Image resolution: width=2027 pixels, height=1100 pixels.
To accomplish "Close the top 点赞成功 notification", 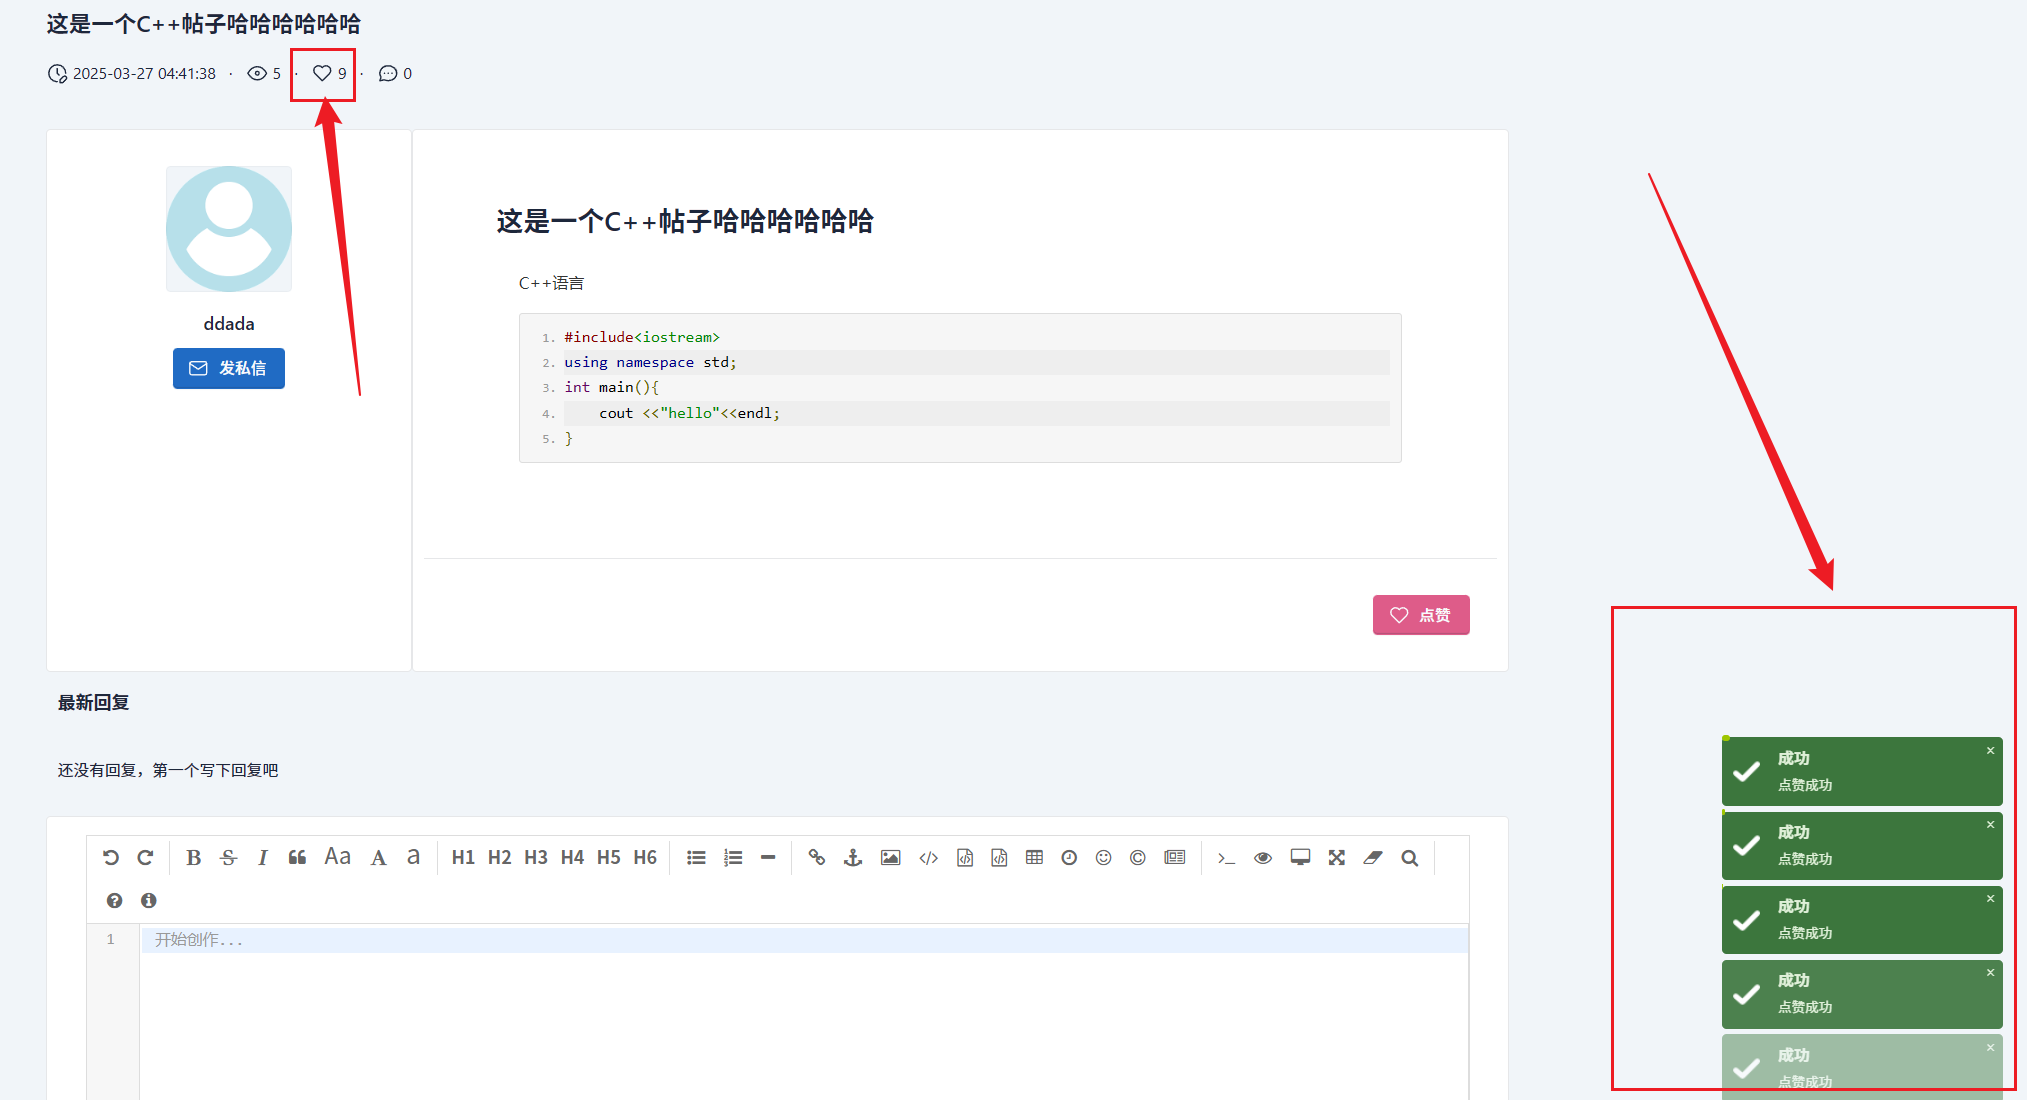I will coord(1990,750).
